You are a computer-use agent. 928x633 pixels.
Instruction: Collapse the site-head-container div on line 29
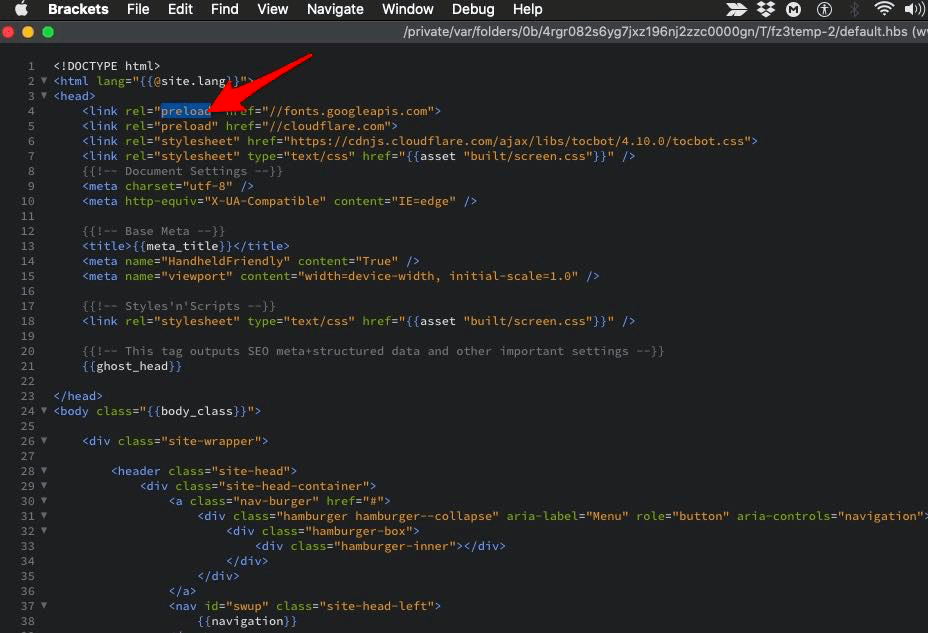[x=44, y=485]
